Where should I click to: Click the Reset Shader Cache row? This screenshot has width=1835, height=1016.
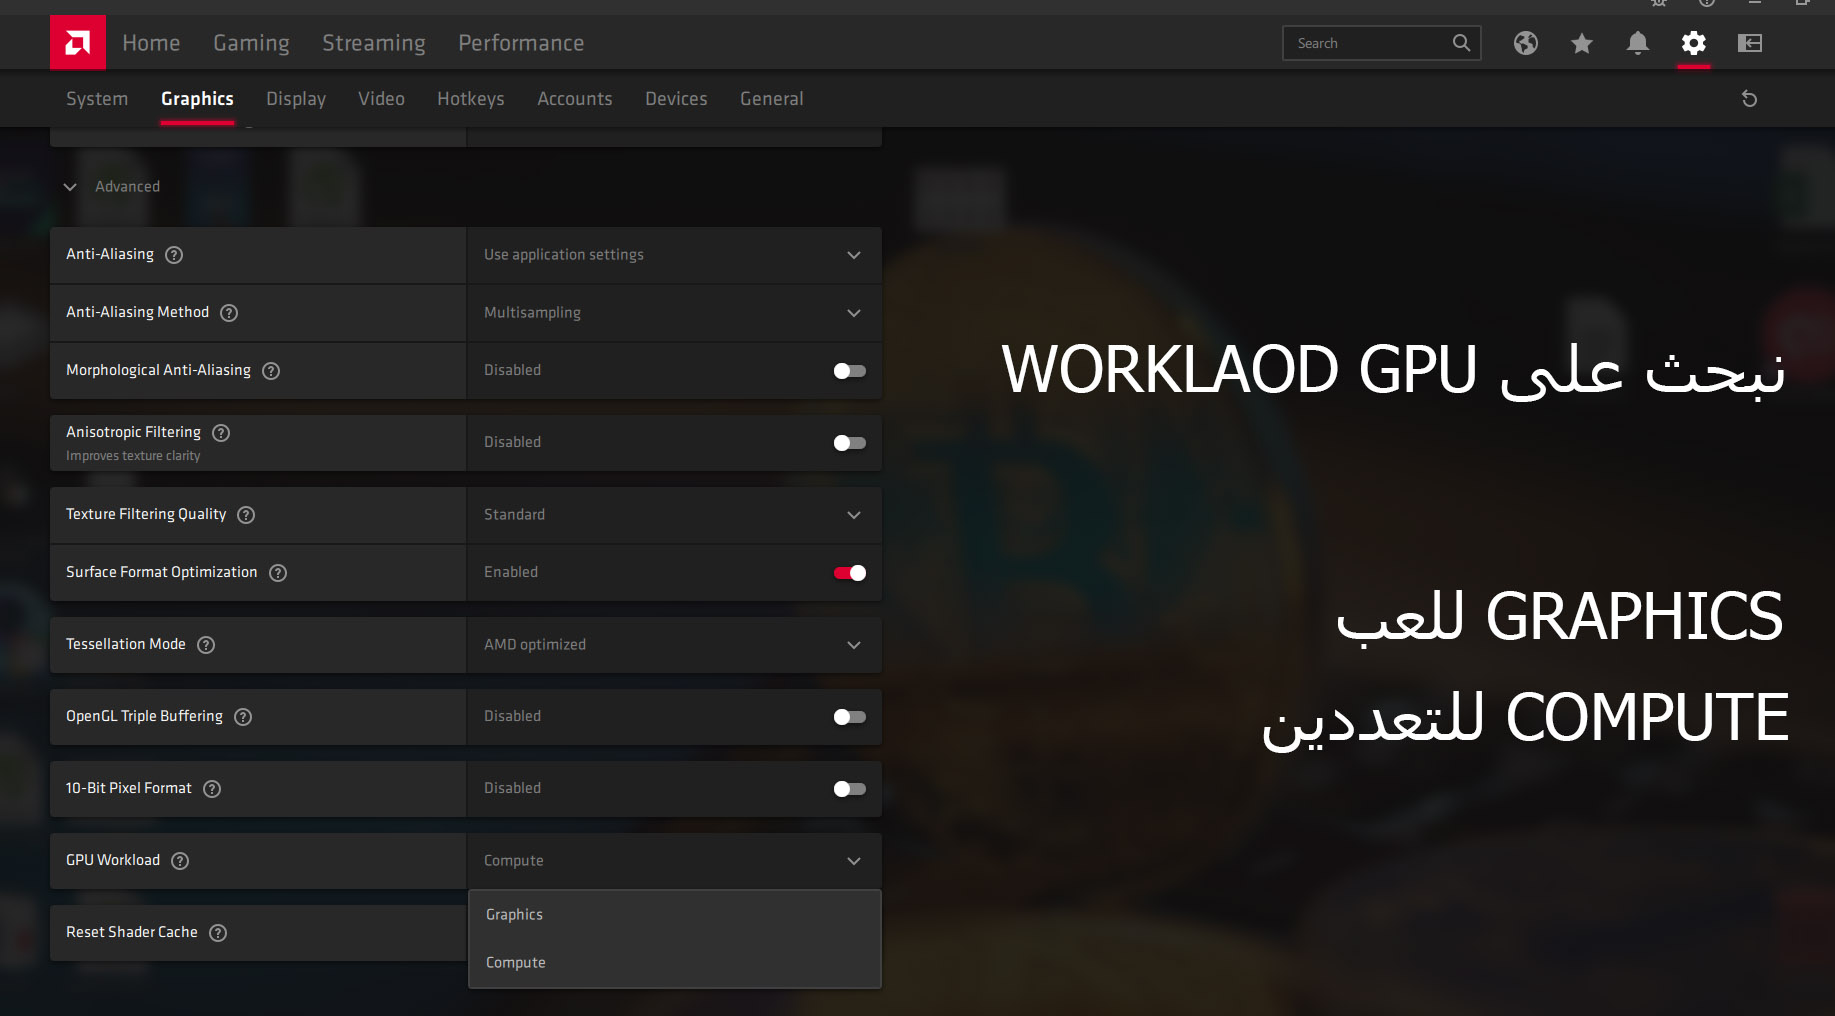pos(258,933)
